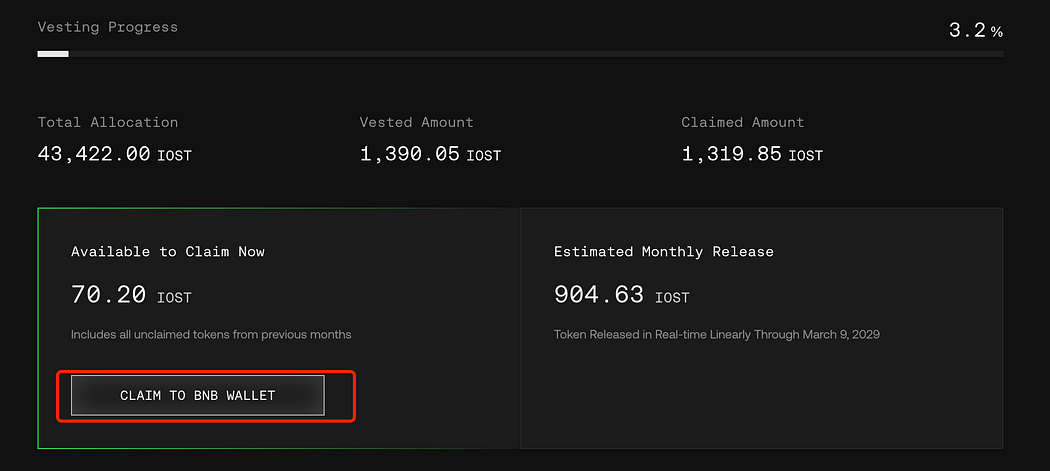Click the 1,390.05 IOST vested value

tap(430, 155)
